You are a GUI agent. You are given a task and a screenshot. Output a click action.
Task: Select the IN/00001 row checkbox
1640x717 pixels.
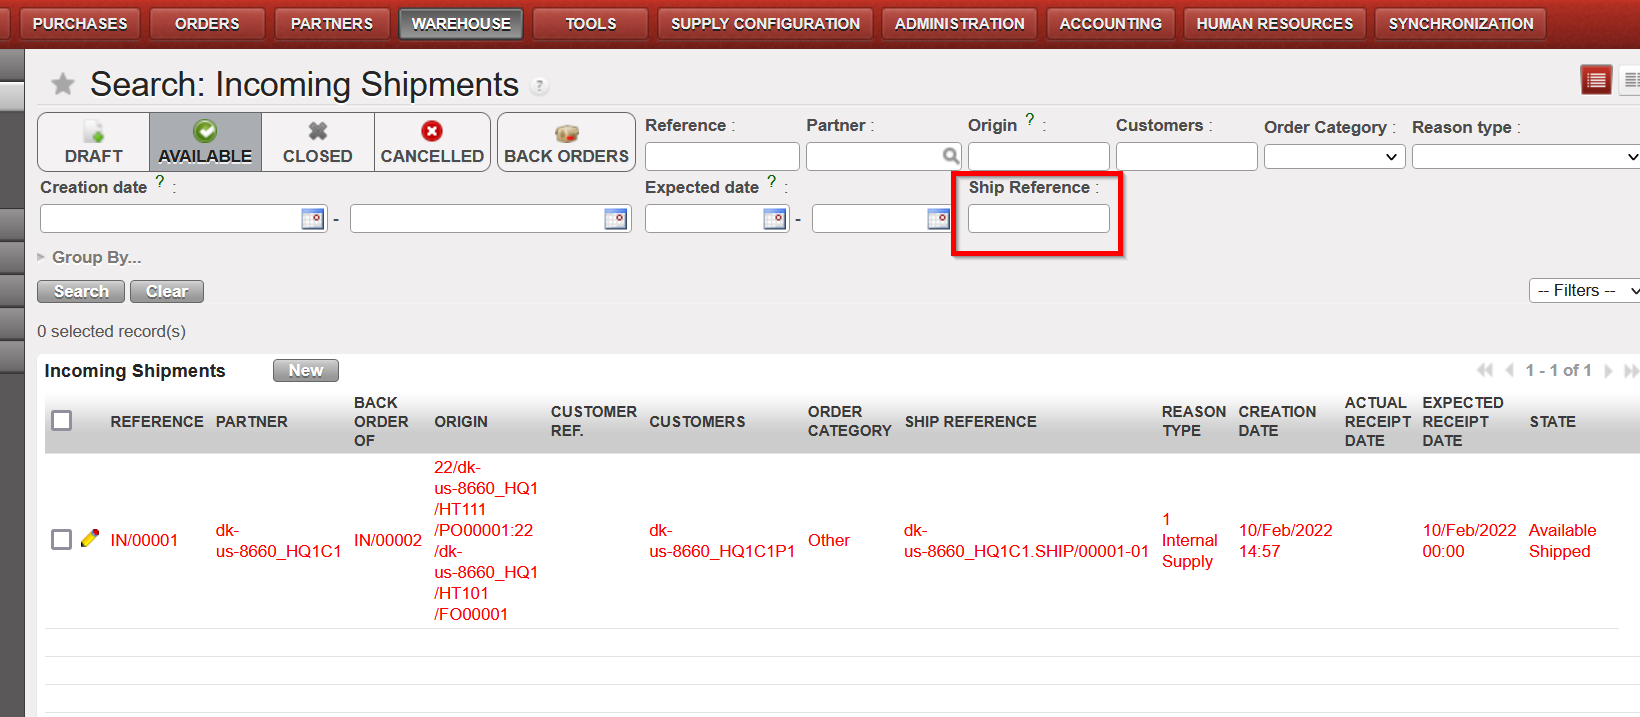pos(61,540)
